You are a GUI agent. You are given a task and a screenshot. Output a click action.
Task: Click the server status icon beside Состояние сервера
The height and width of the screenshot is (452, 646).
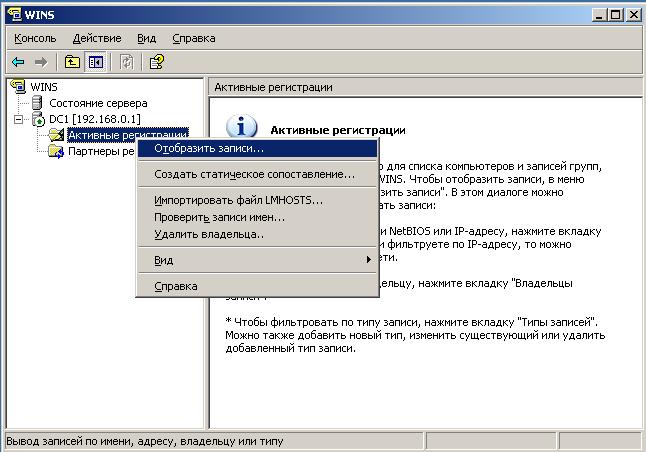[37, 103]
